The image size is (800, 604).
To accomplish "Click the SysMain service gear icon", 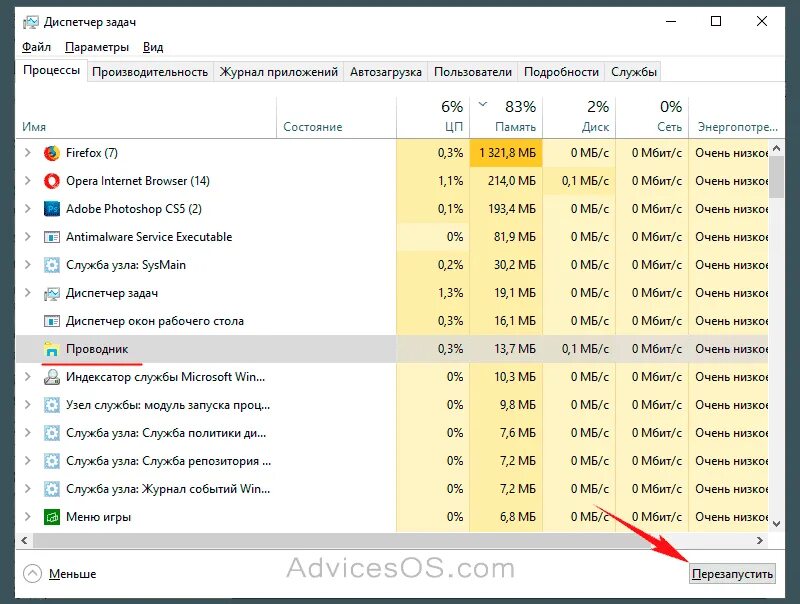I will [x=52, y=265].
